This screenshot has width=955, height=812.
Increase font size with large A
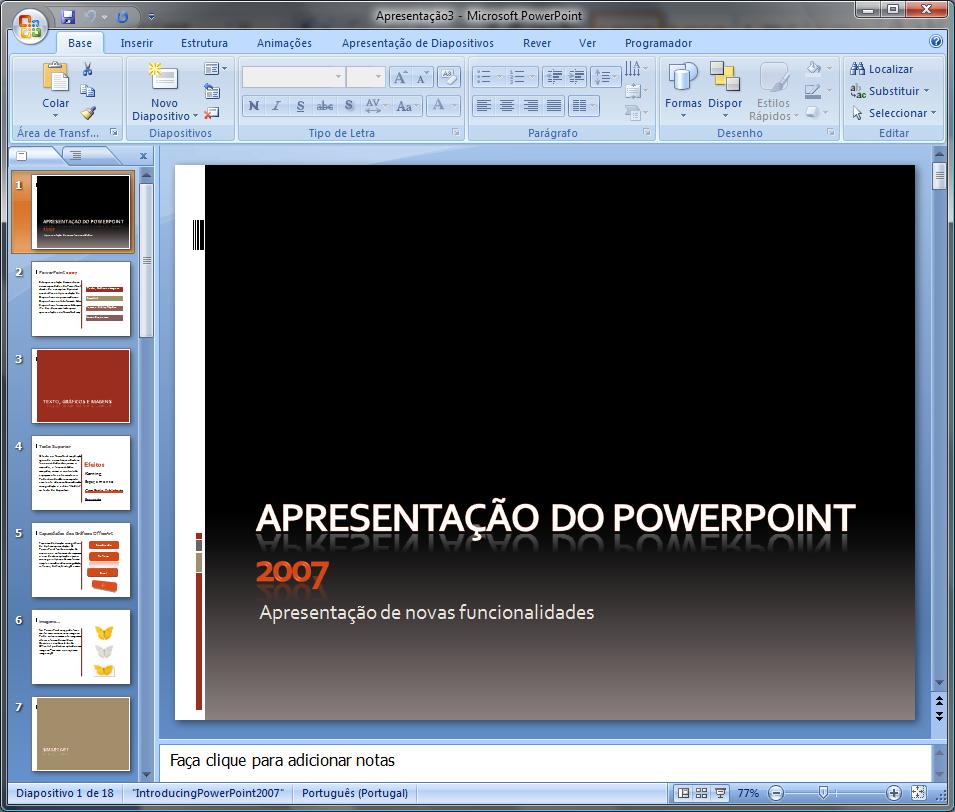click(400, 77)
